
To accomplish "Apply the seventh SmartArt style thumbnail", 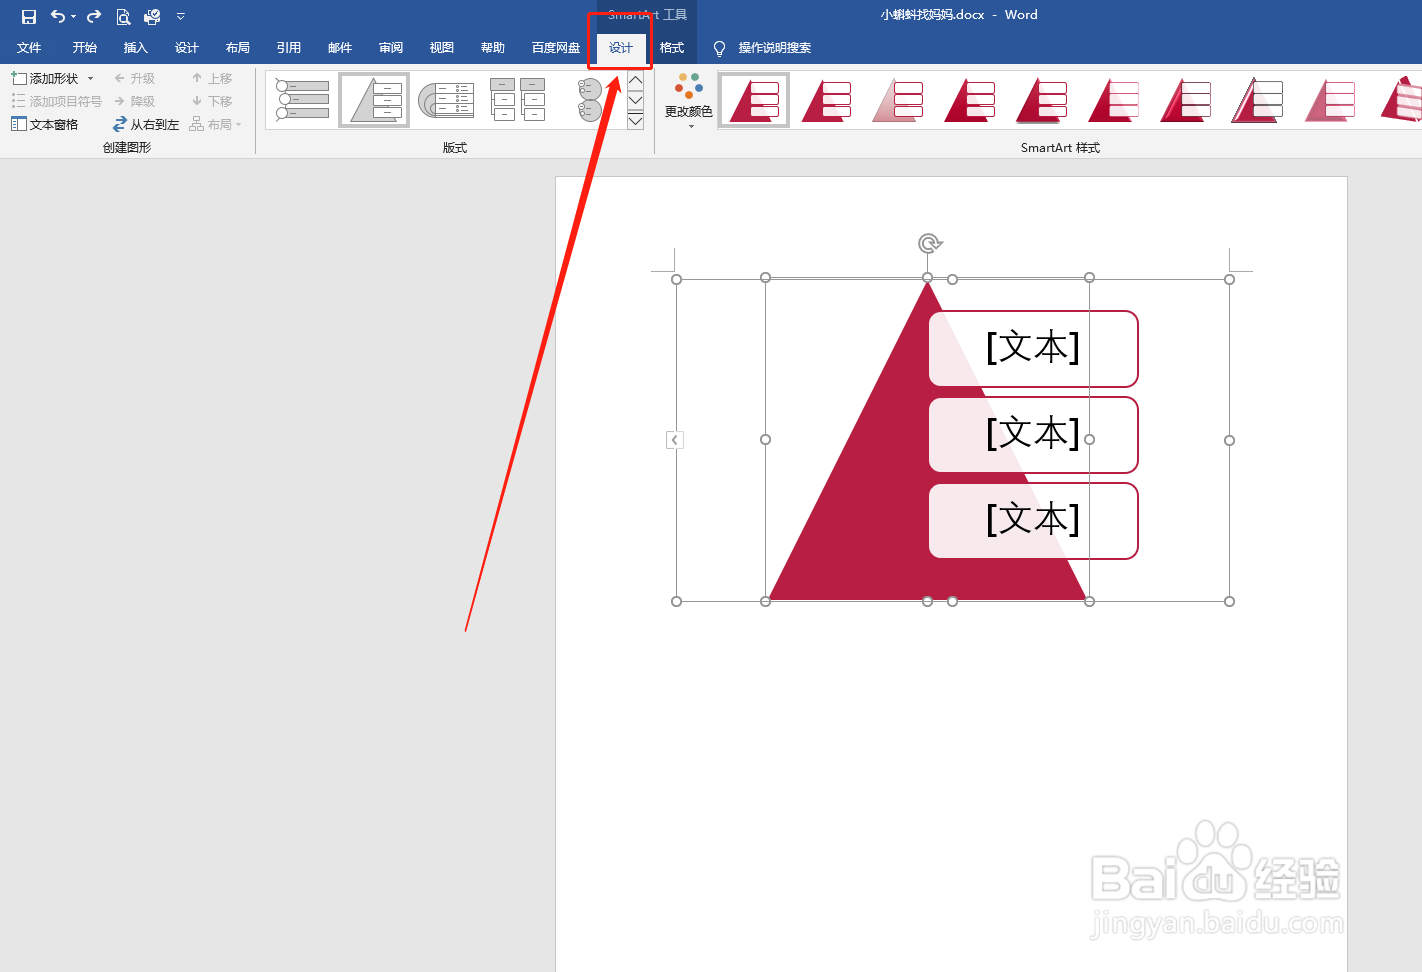I will click(x=1186, y=100).
